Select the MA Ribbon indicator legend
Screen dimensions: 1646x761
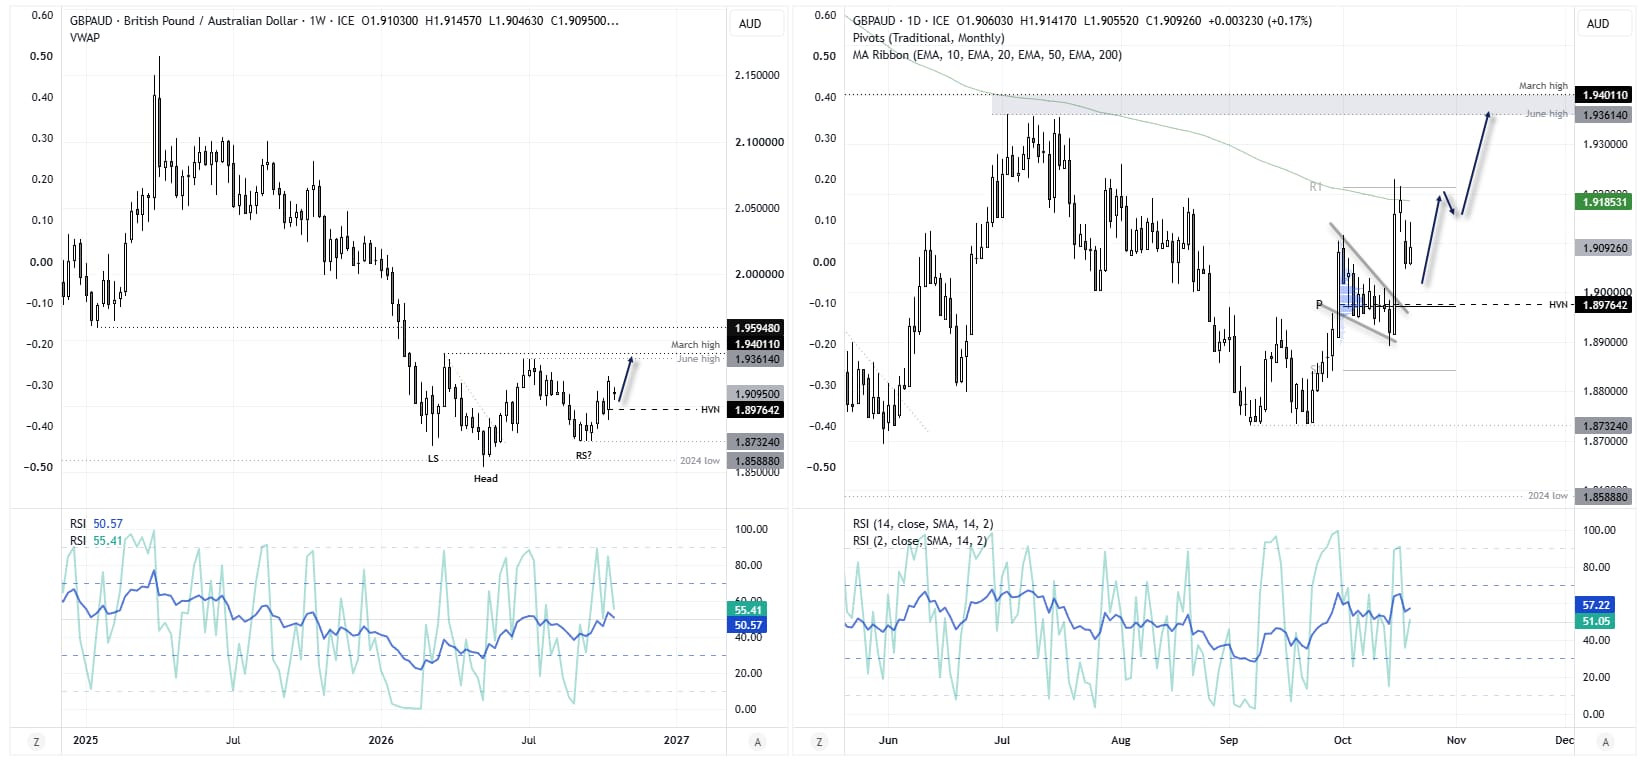point(987,55)
